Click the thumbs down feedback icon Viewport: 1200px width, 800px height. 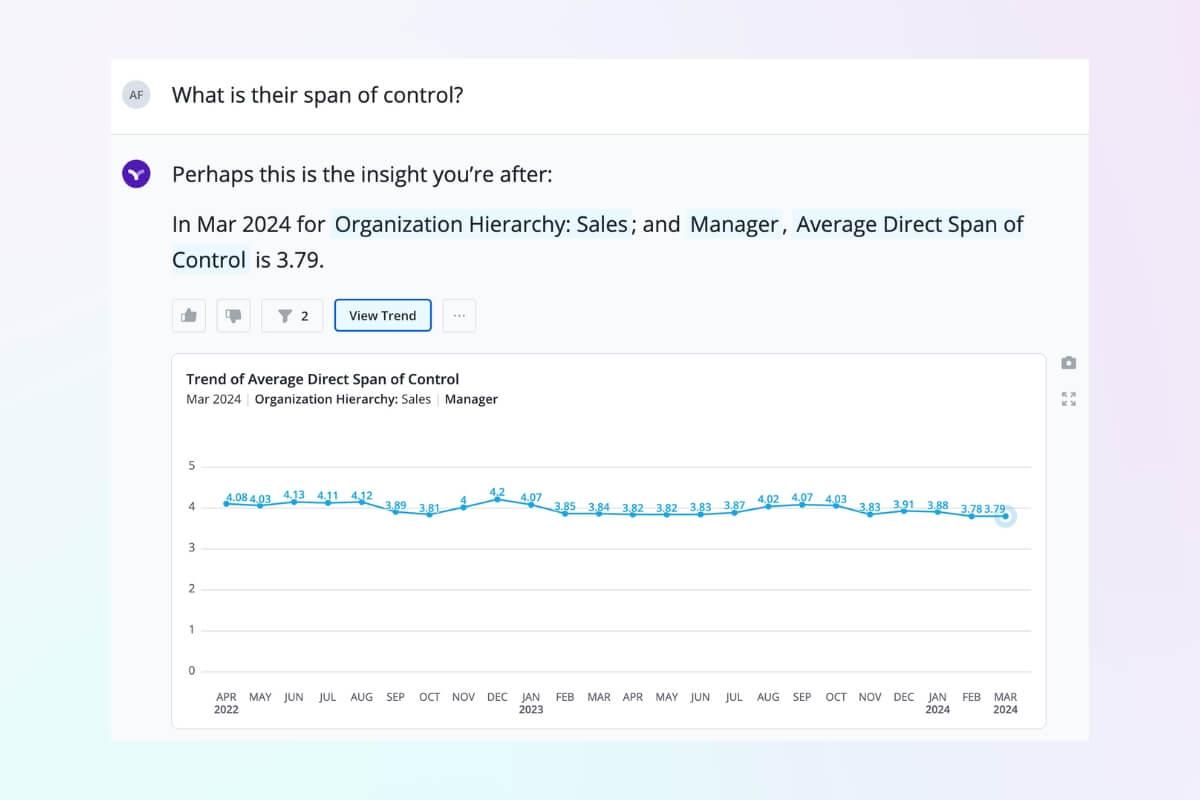point(234,316)
